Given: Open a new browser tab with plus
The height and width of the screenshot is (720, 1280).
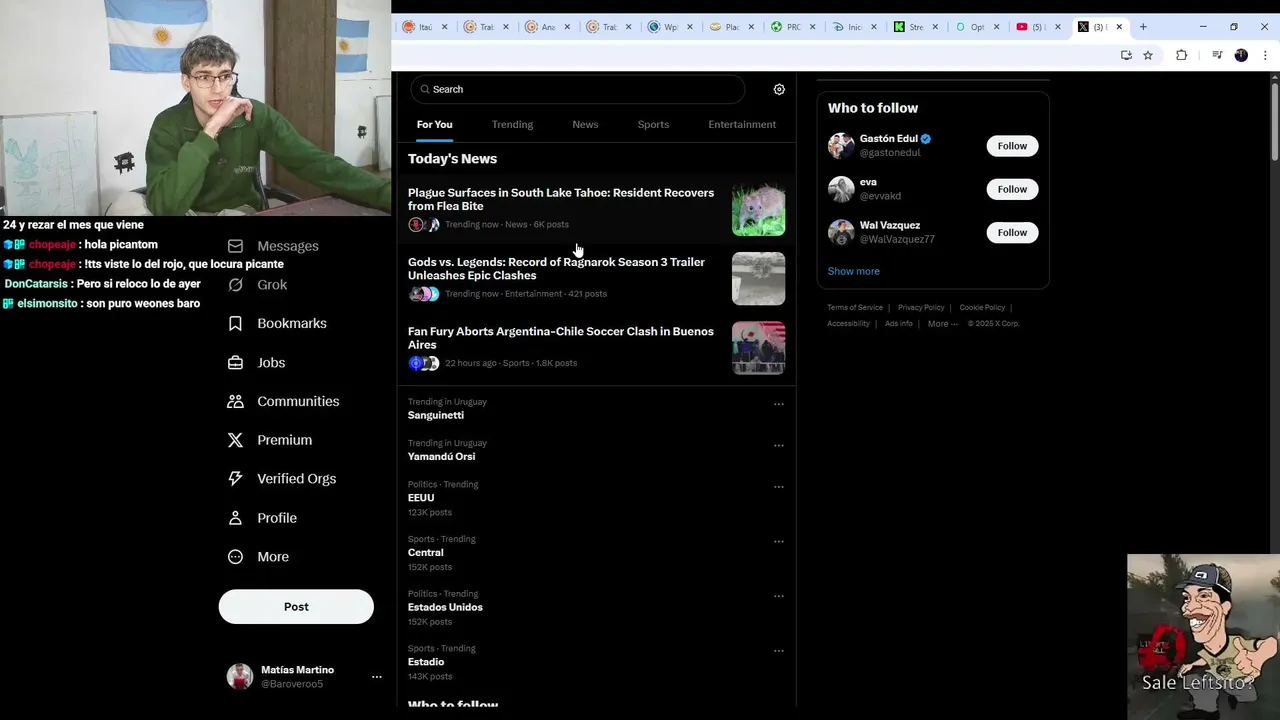Looking at the screenshot, I should tap(1143, 27).
